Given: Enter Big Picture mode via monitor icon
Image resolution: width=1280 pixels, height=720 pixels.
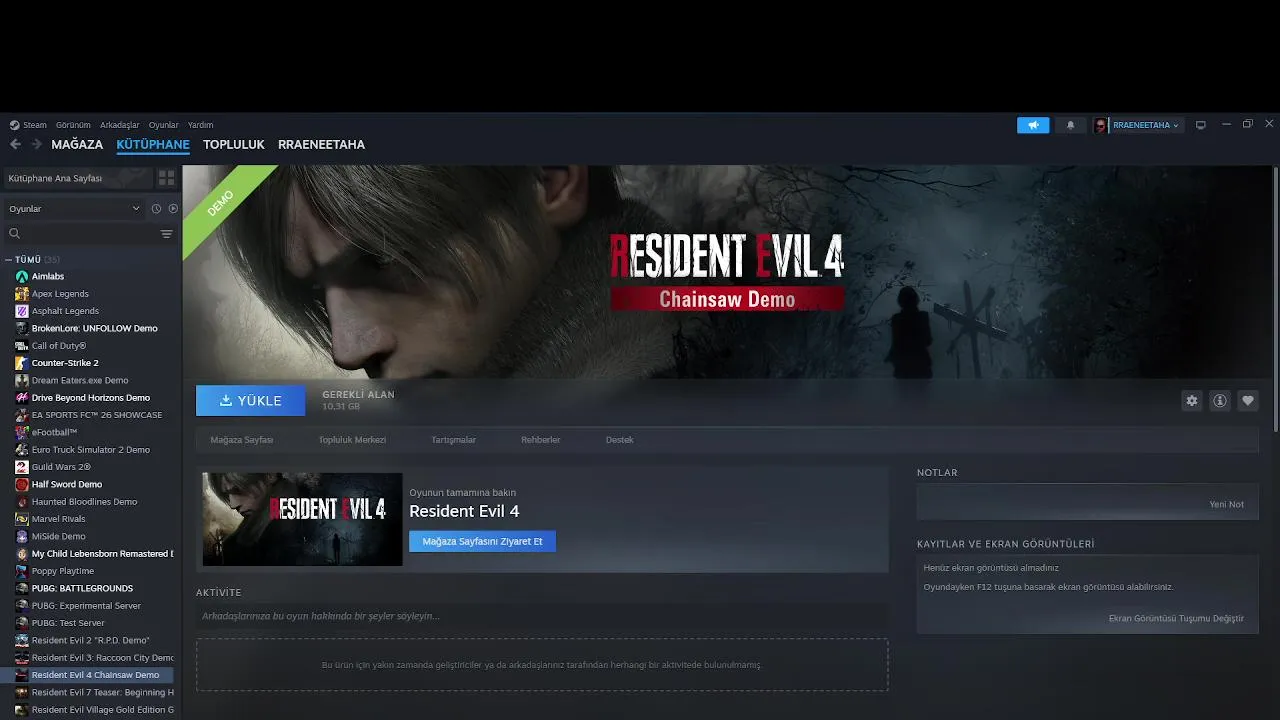Looking at the screenshot, I should tap(1201, 125).
